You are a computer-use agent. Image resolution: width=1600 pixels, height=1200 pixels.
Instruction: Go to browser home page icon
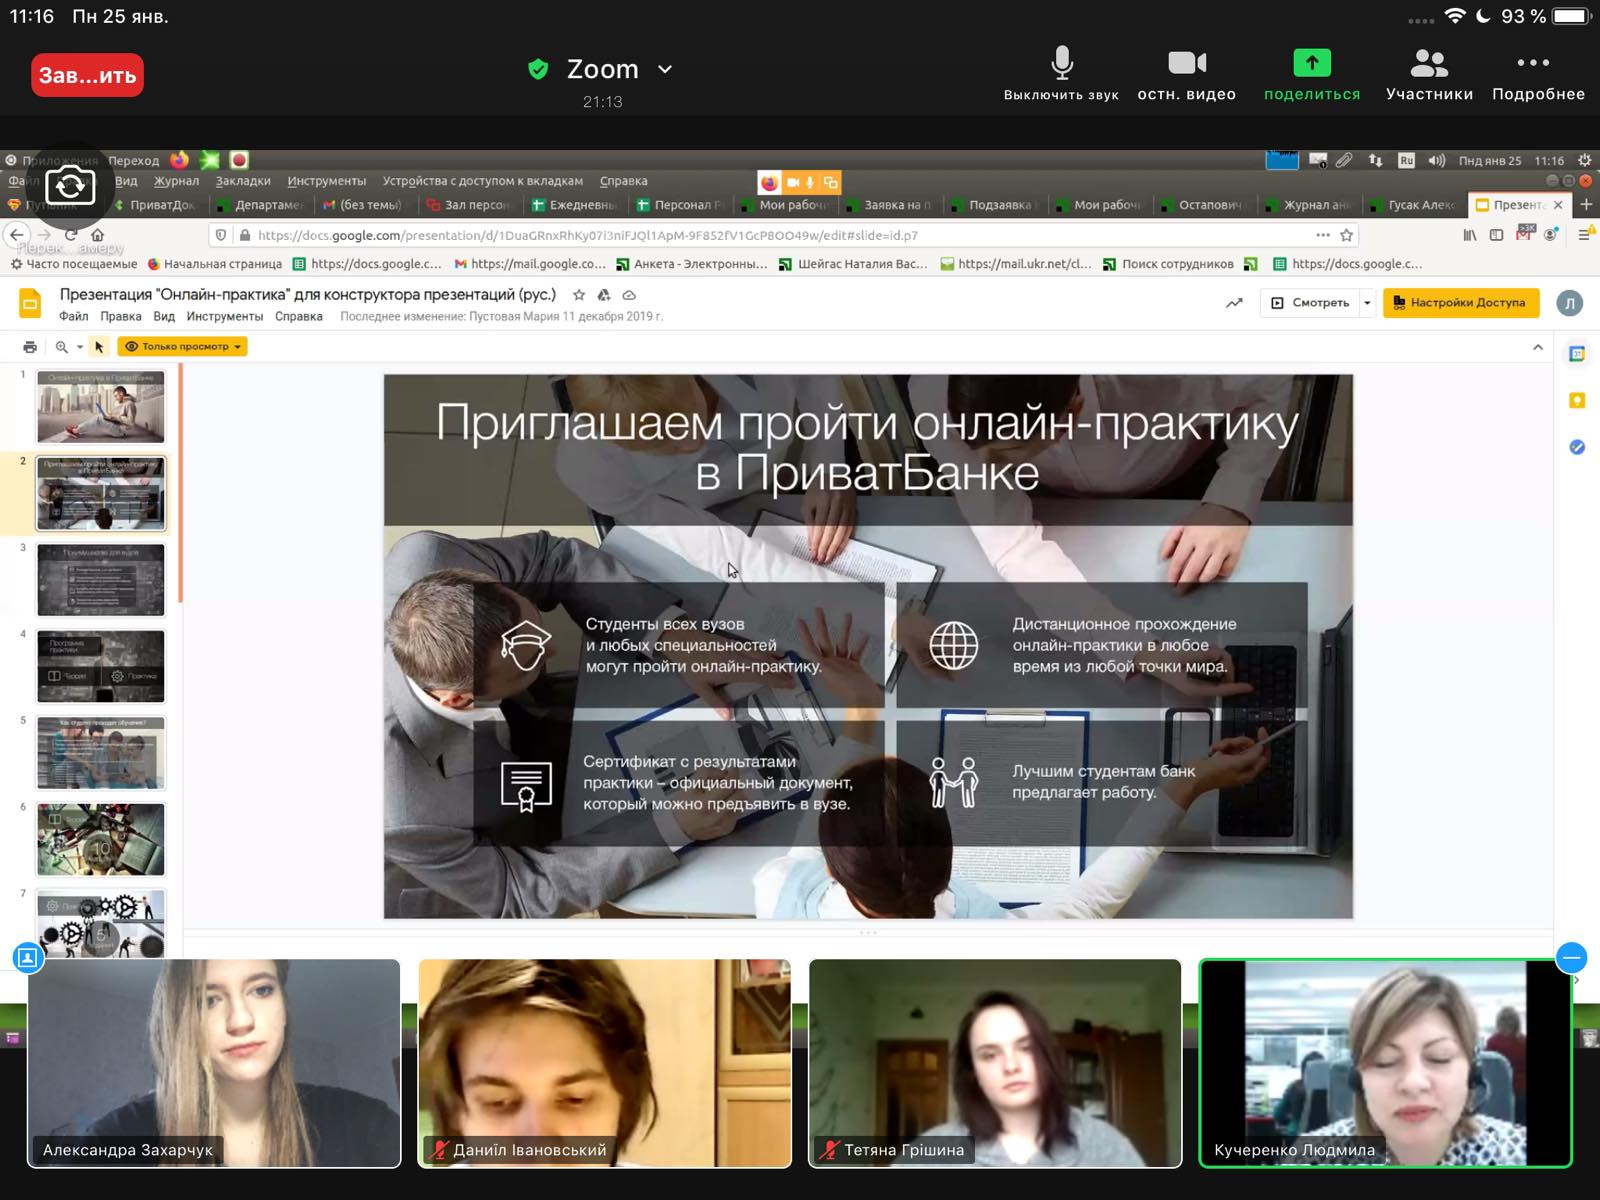click(x=97, y=235)
